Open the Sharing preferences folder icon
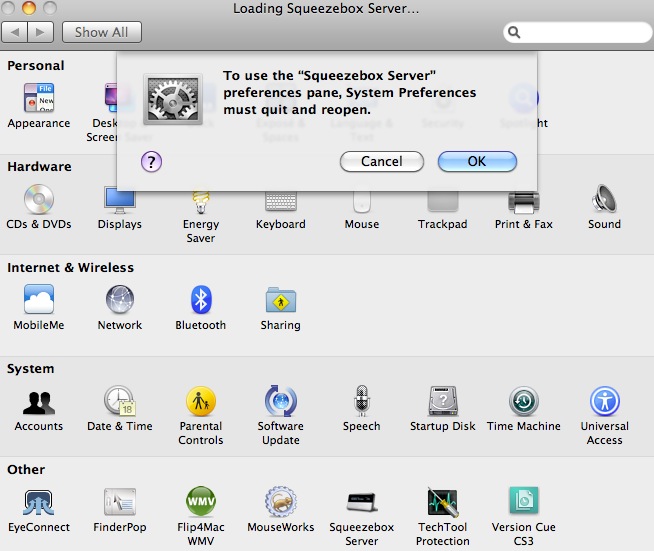654x551 pixels. tap(280, 301)
